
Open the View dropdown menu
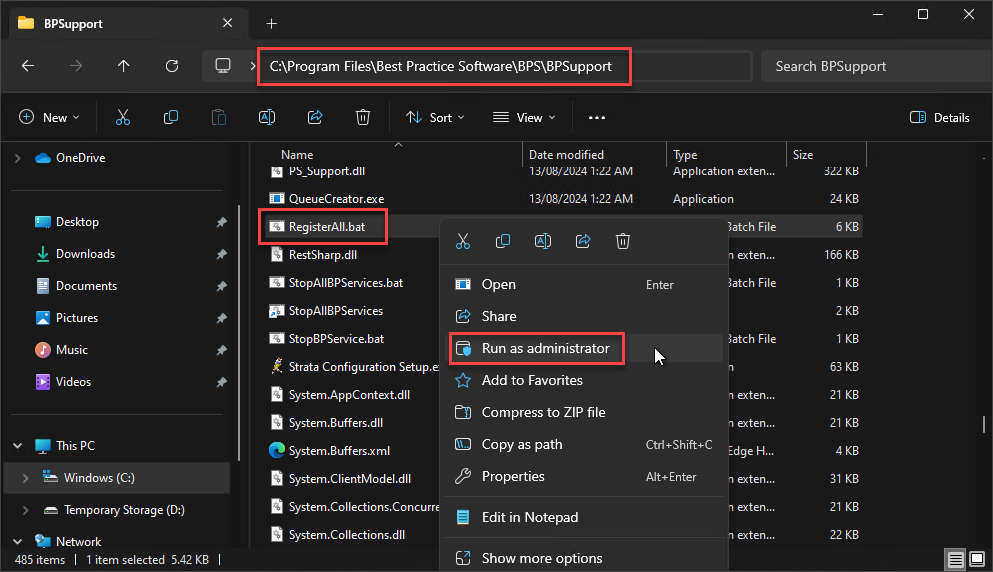[x=524, y=117]
